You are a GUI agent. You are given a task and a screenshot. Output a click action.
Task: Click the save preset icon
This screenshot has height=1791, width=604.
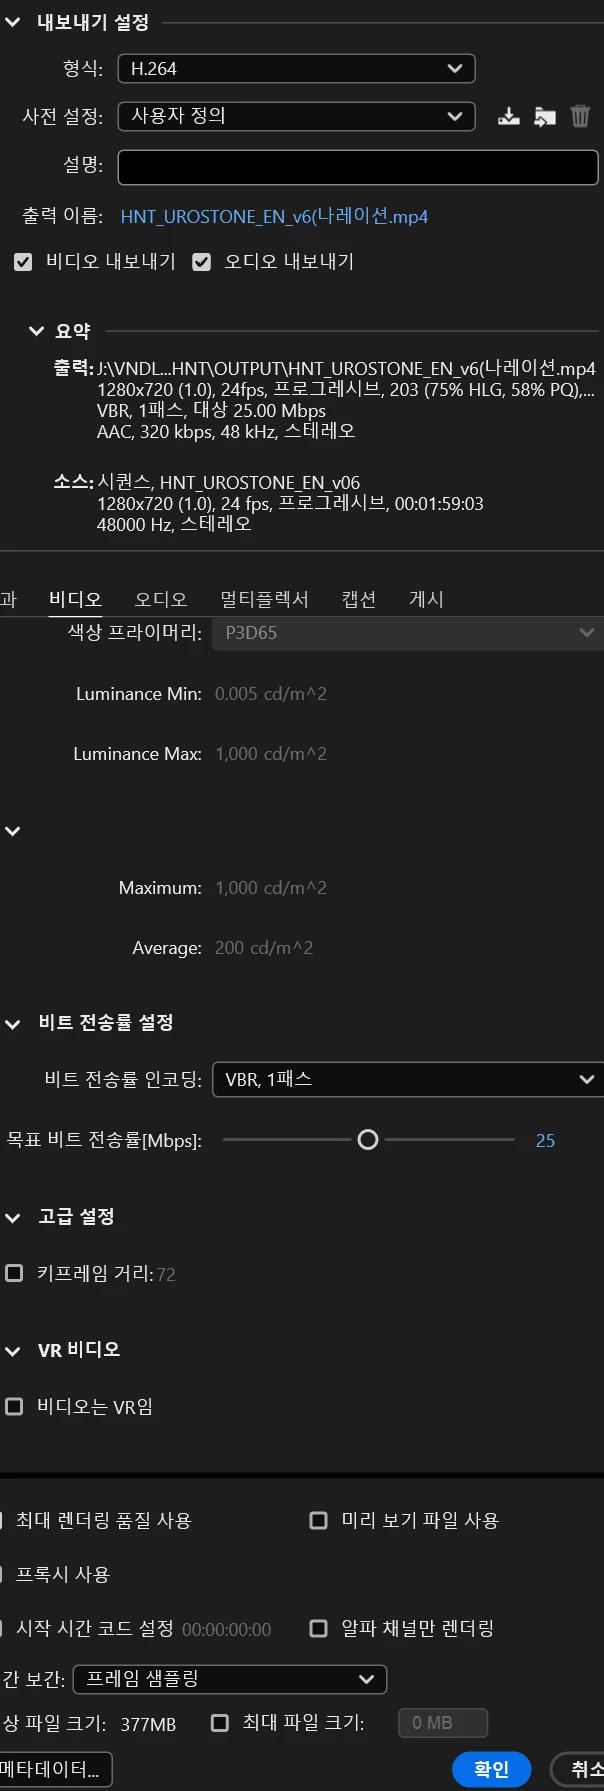pos(509,116)
